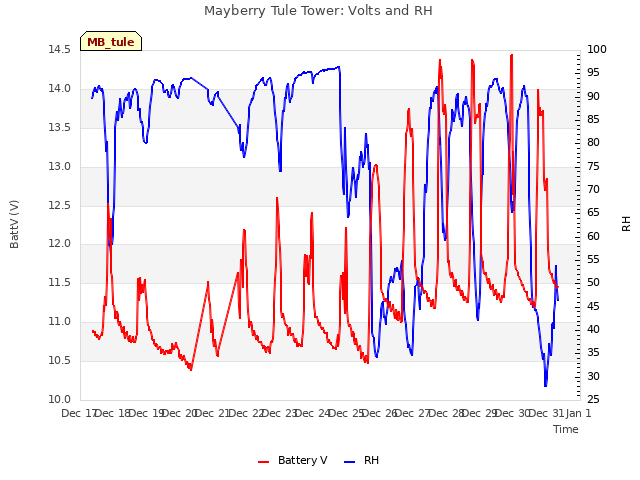Click the 25 right axis tick label
Screen dimensions: 640x480
click(x=593, y=399)
